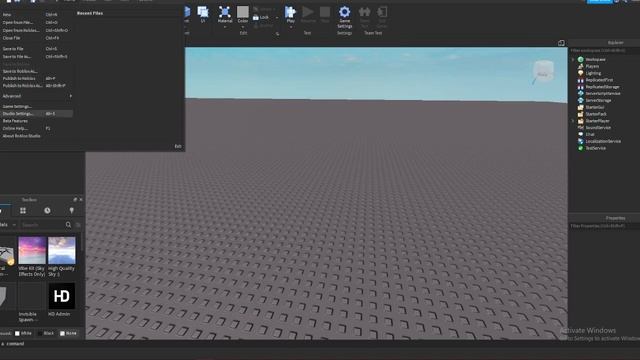Insert the HD Admin toolbox item
This screenshot has width=640, height=360.
pyautogui.click(x=62, y=296)
